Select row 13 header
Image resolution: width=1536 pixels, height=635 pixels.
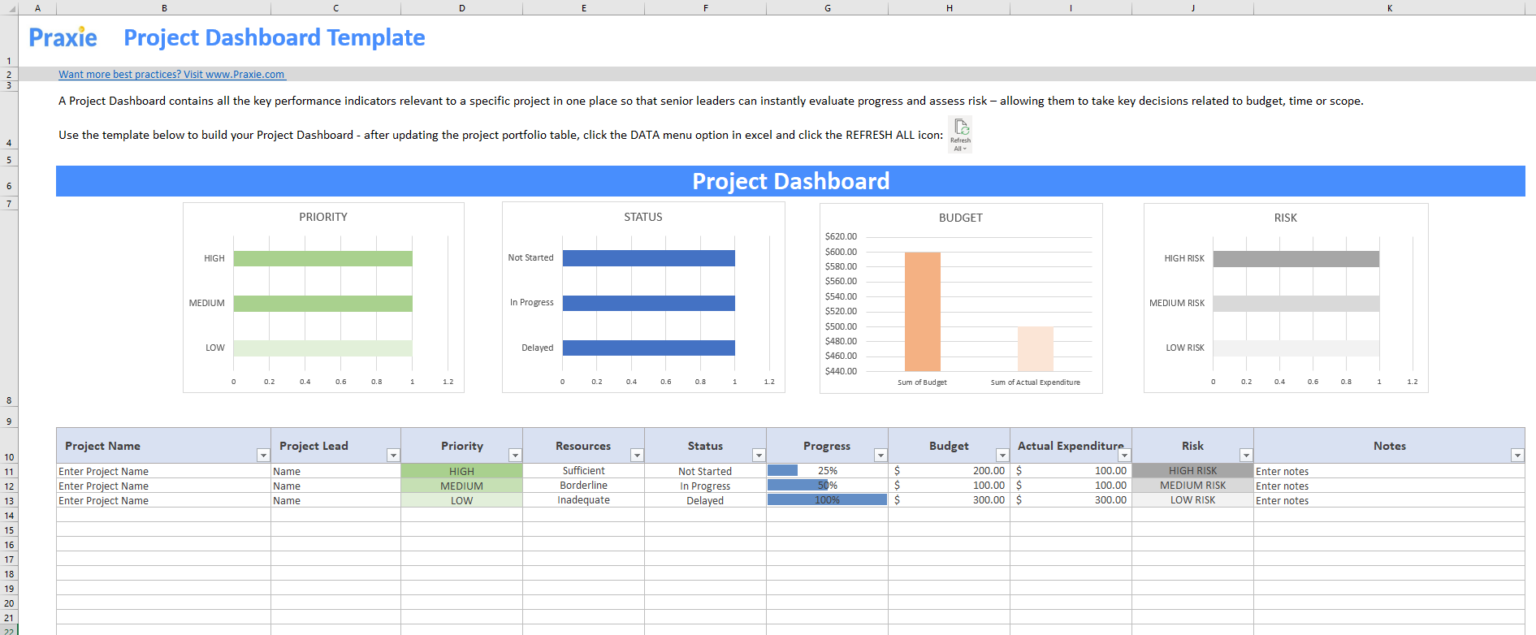click(9, 500)
